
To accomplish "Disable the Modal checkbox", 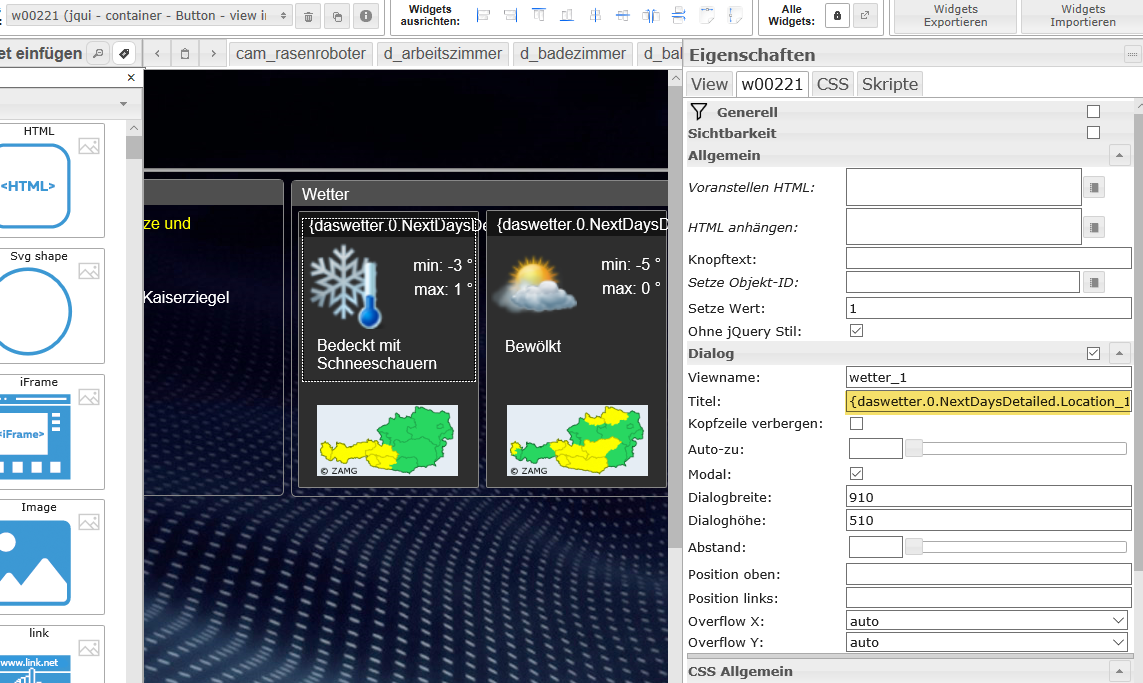I will click(x=856, y=473).
